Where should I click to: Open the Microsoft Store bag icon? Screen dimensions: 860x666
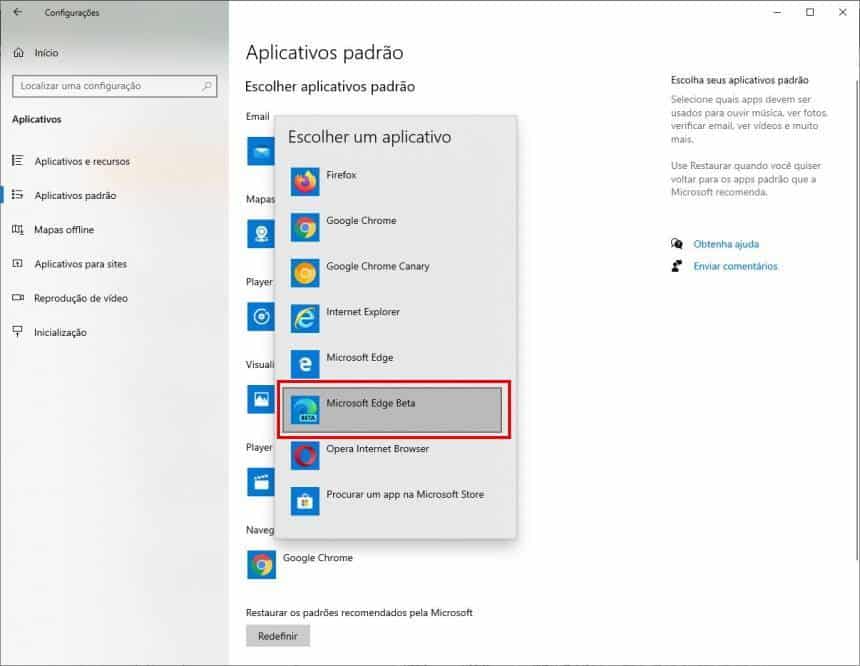pyautogui.click(x=305, y=501)
